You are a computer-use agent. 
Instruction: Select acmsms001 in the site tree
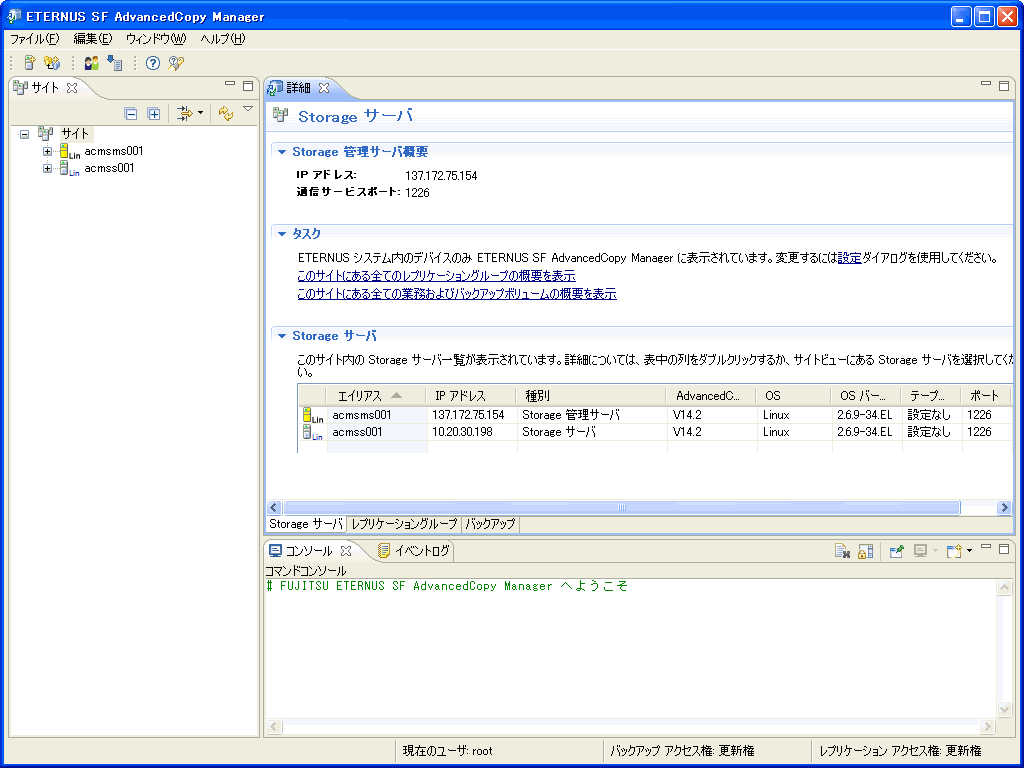coord(114,151)
